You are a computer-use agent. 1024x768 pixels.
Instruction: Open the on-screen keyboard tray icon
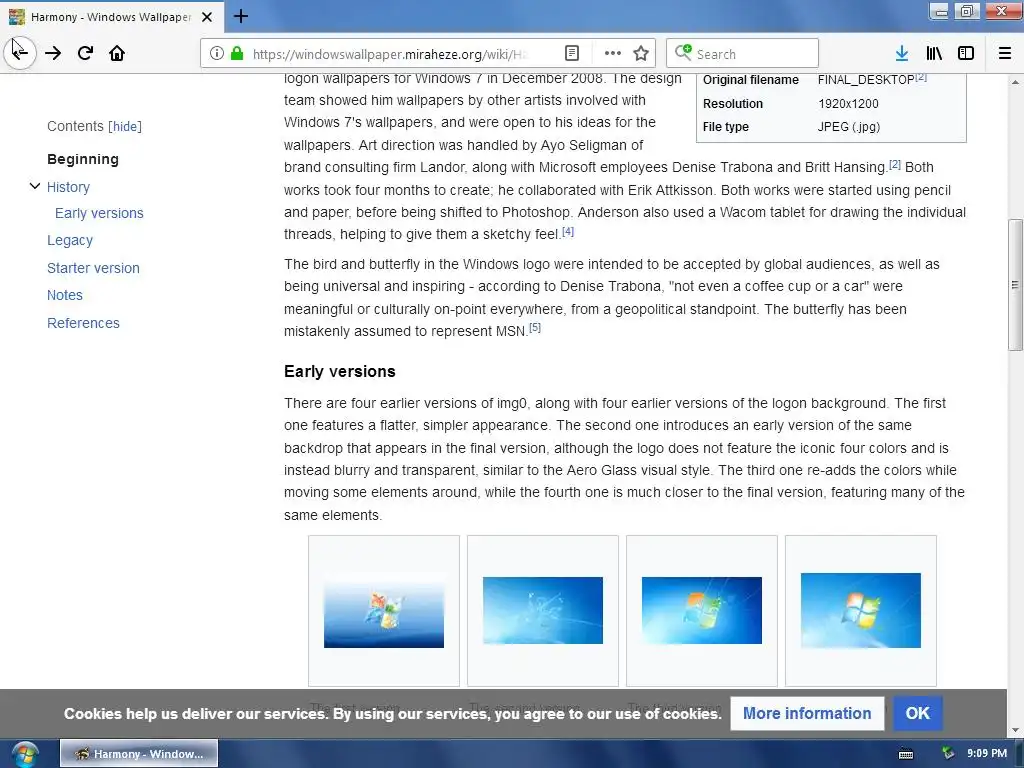(906, 754)
